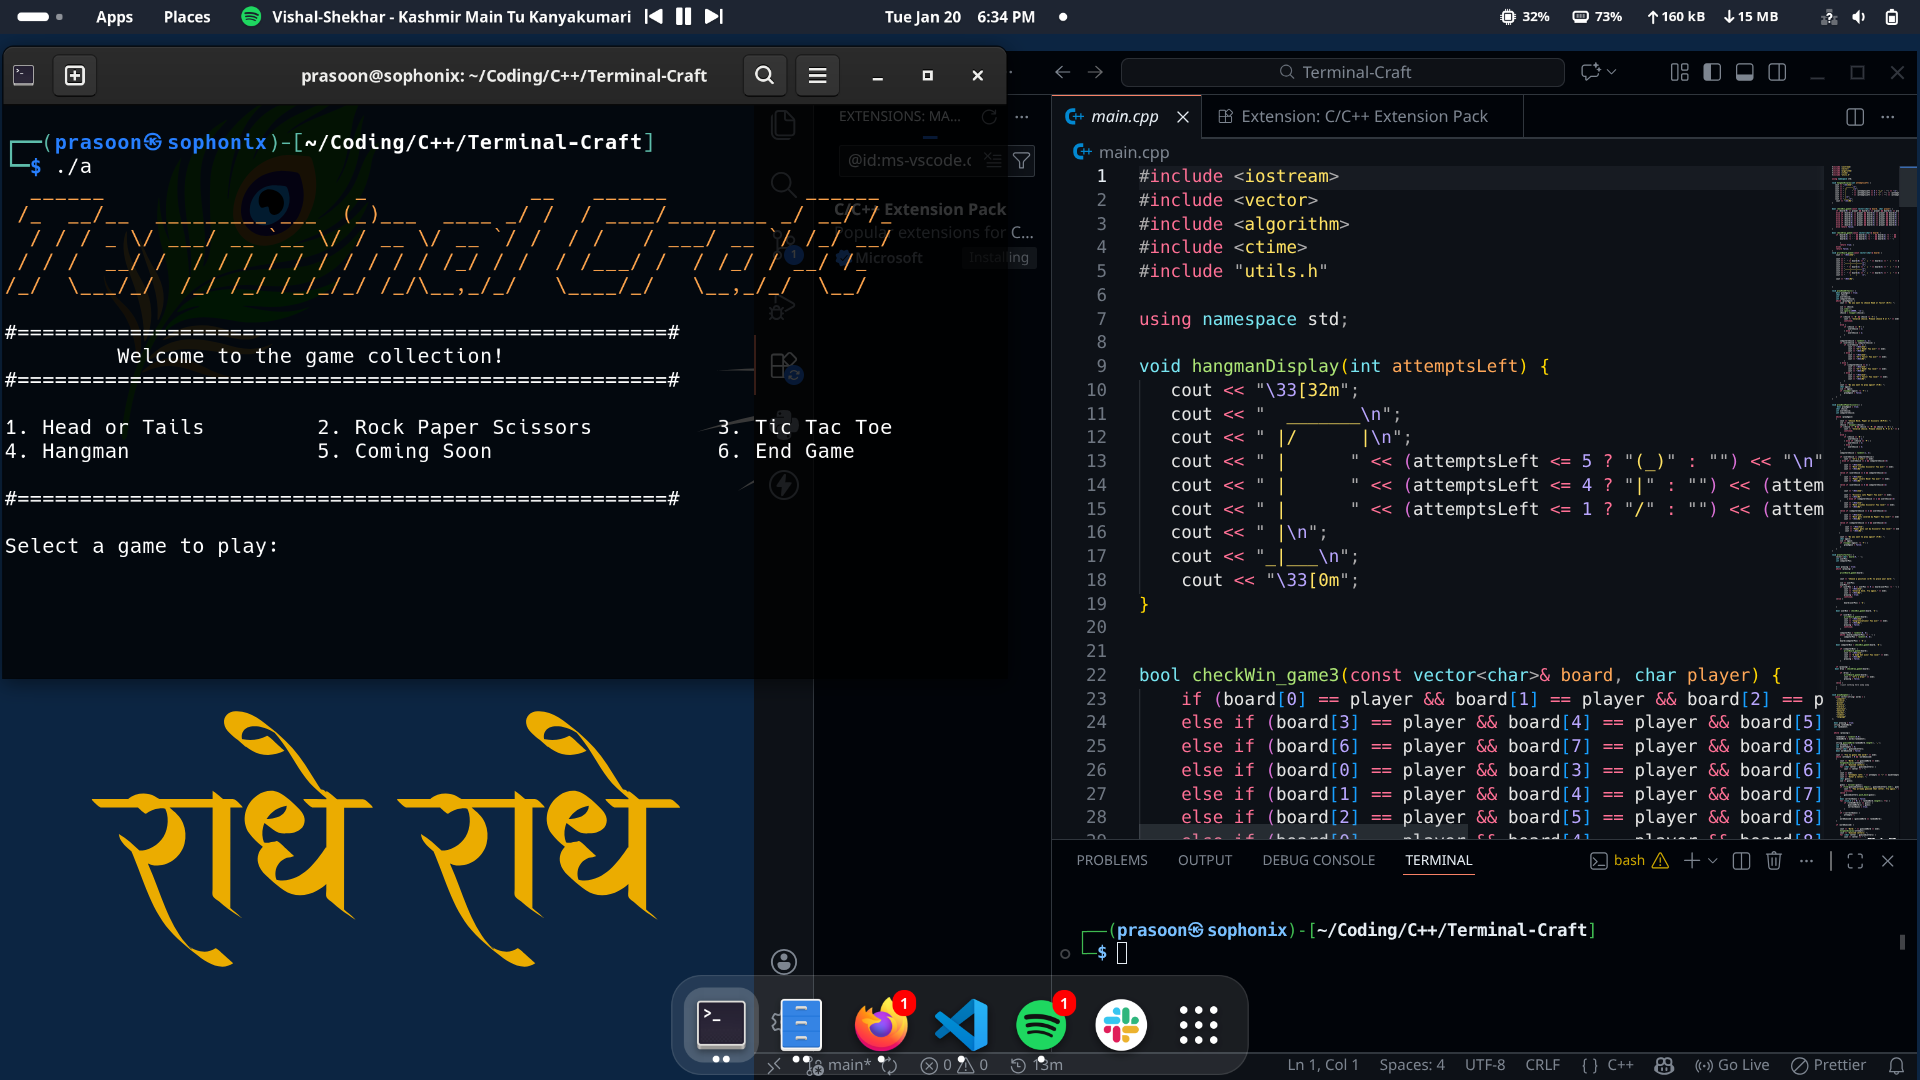Switch to the PROBLEMS panel tab
The height and width of the screenshot is (1080, 1920).
(1111, 860)
